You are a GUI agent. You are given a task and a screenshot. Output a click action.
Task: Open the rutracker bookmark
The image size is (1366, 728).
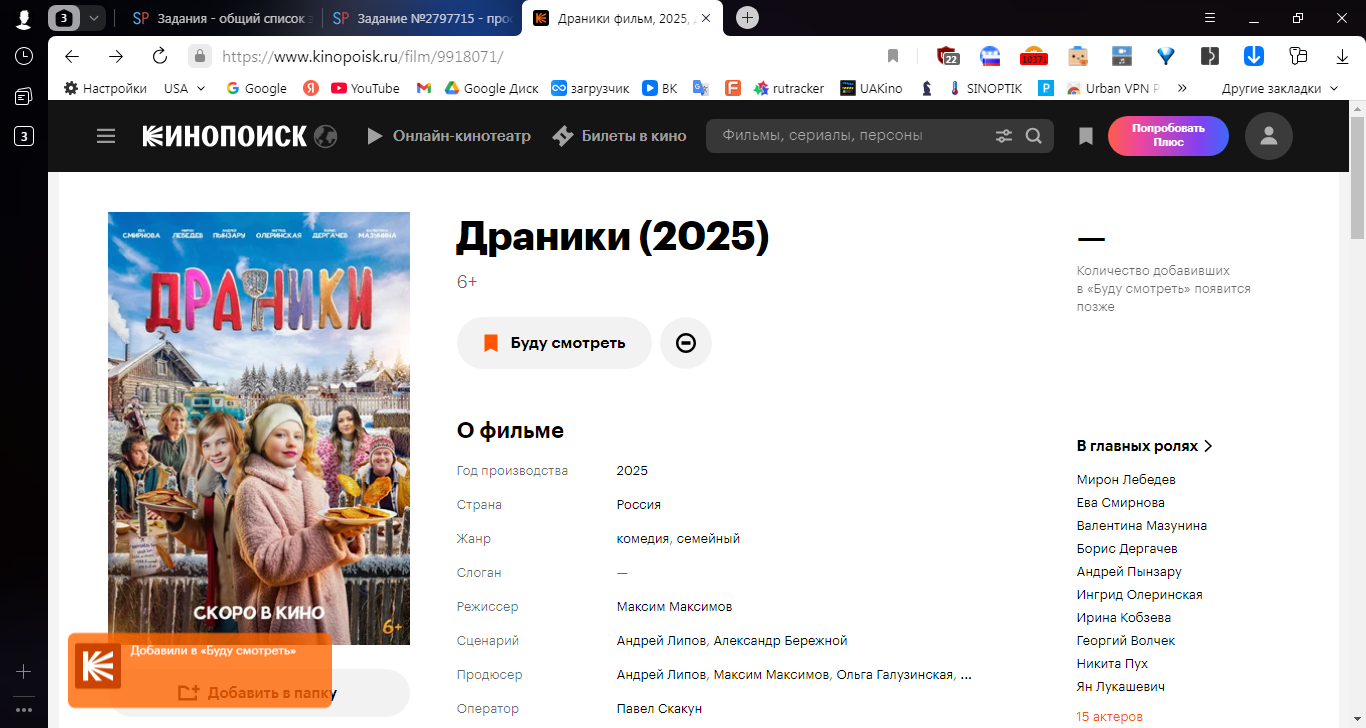coord(789,88)
